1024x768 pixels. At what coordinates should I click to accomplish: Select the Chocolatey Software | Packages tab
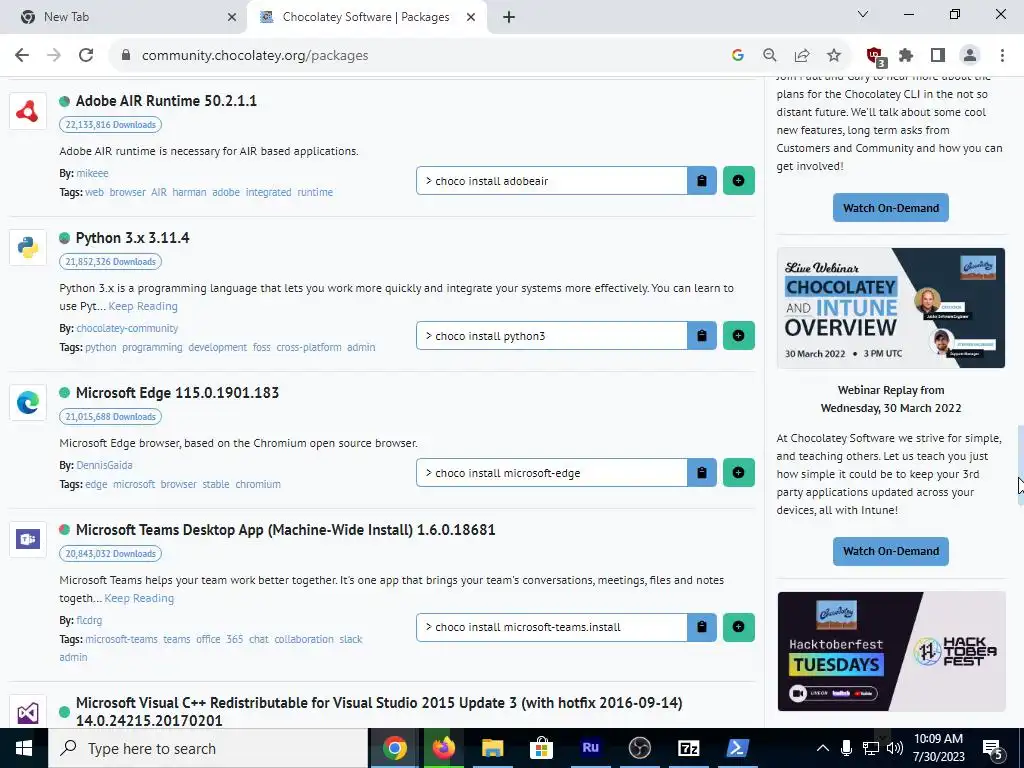click(366, 17)
